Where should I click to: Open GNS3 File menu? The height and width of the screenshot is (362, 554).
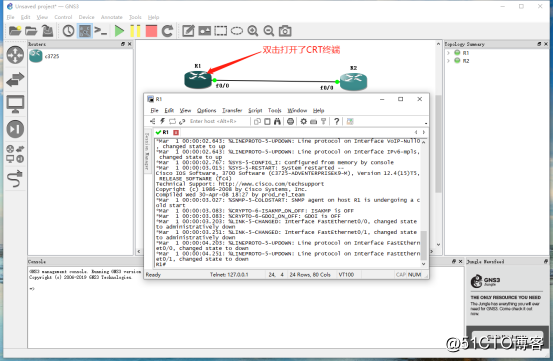click(11, 17)
